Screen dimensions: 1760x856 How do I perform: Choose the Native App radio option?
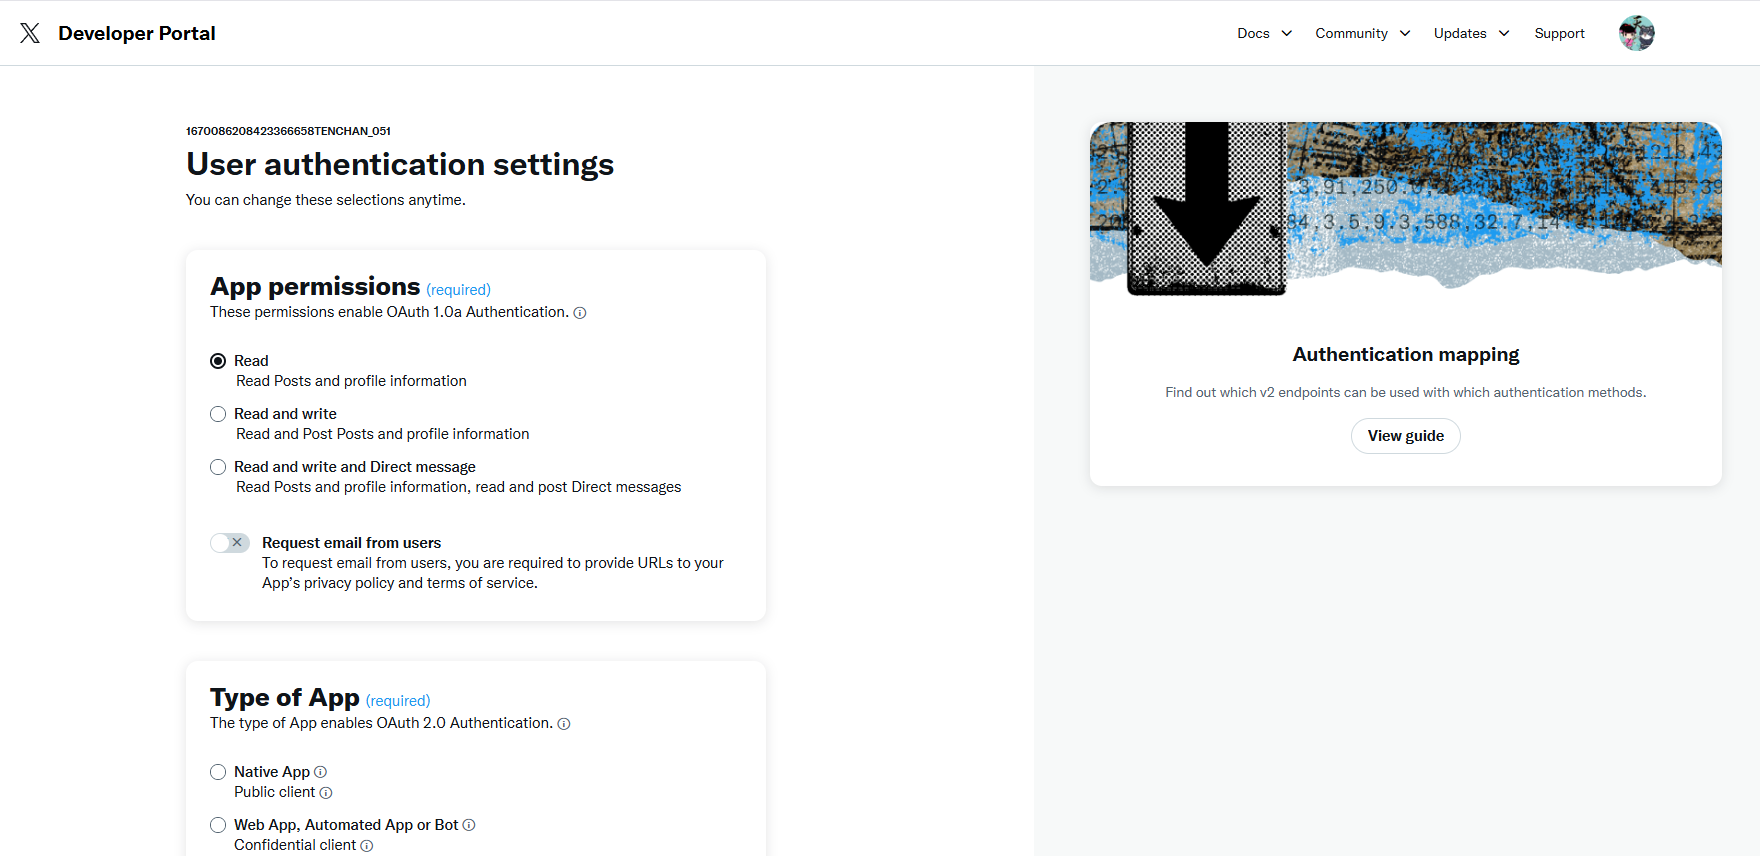[218, 772]
